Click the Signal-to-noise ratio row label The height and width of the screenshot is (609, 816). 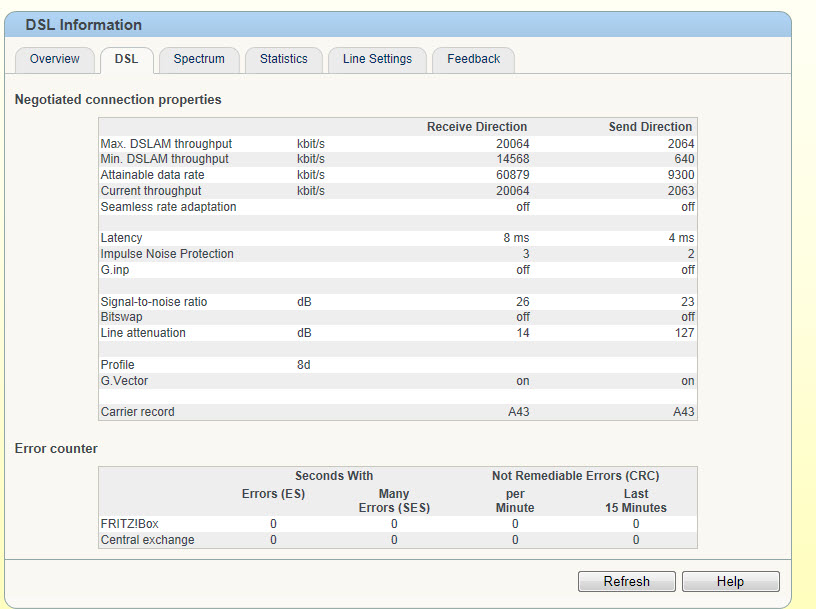click(154, 302)
